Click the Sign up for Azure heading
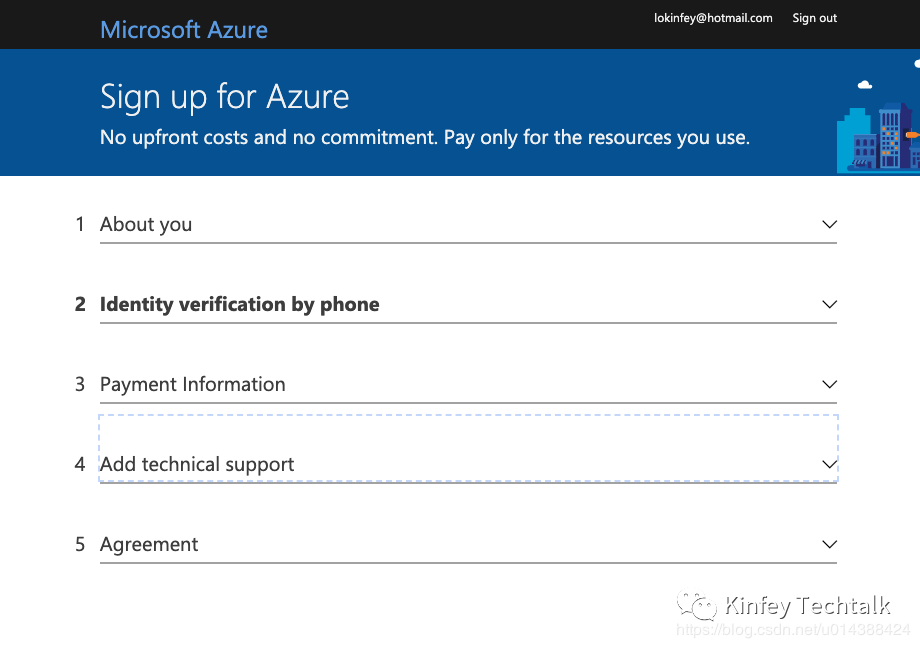This screenshot has width=920, height=648. 225,97
